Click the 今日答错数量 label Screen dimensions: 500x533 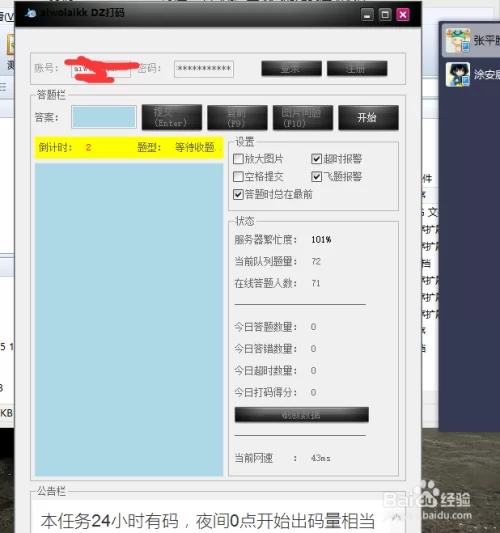[x=265, y=349]
